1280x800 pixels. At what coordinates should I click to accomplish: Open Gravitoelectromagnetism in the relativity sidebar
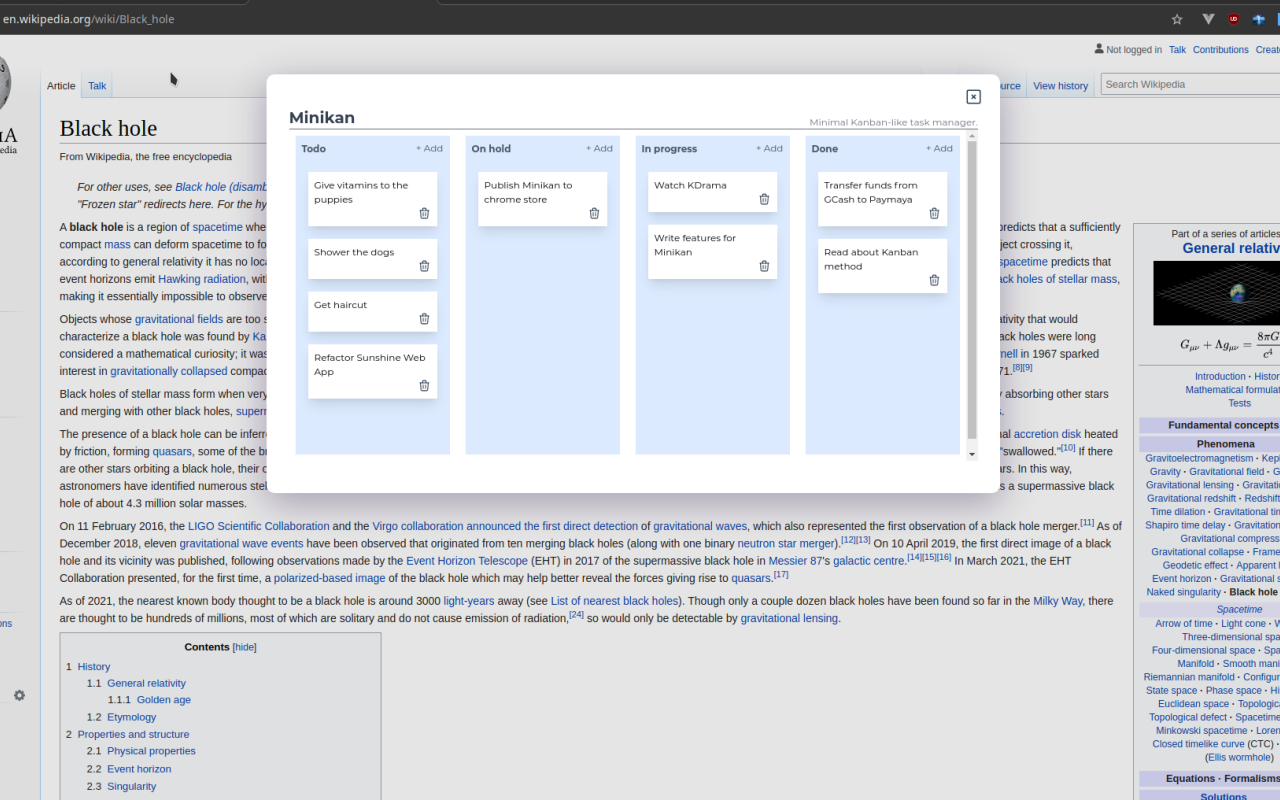tap(1199, 459)
